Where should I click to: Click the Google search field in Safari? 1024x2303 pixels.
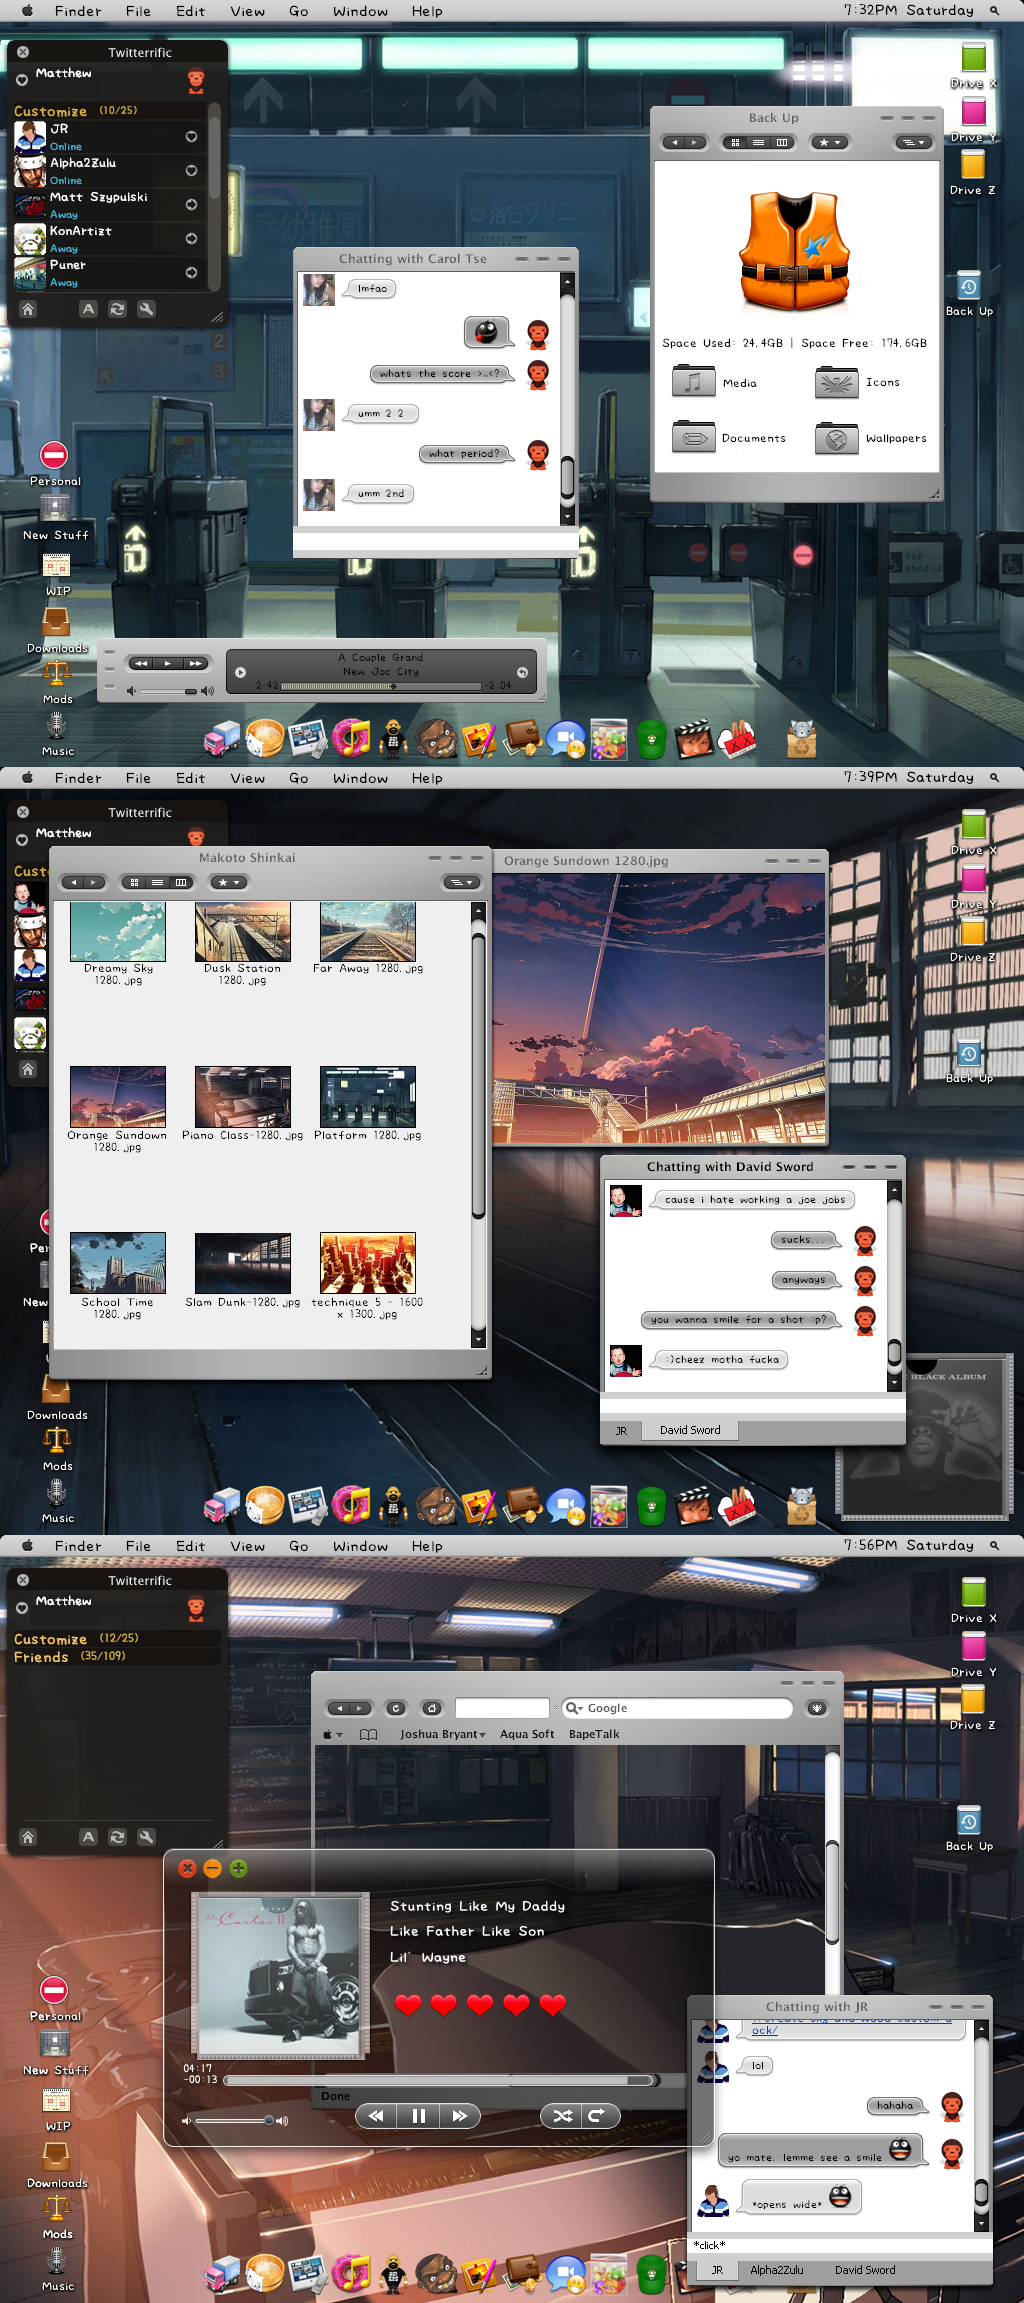(x=677, y=1708)
